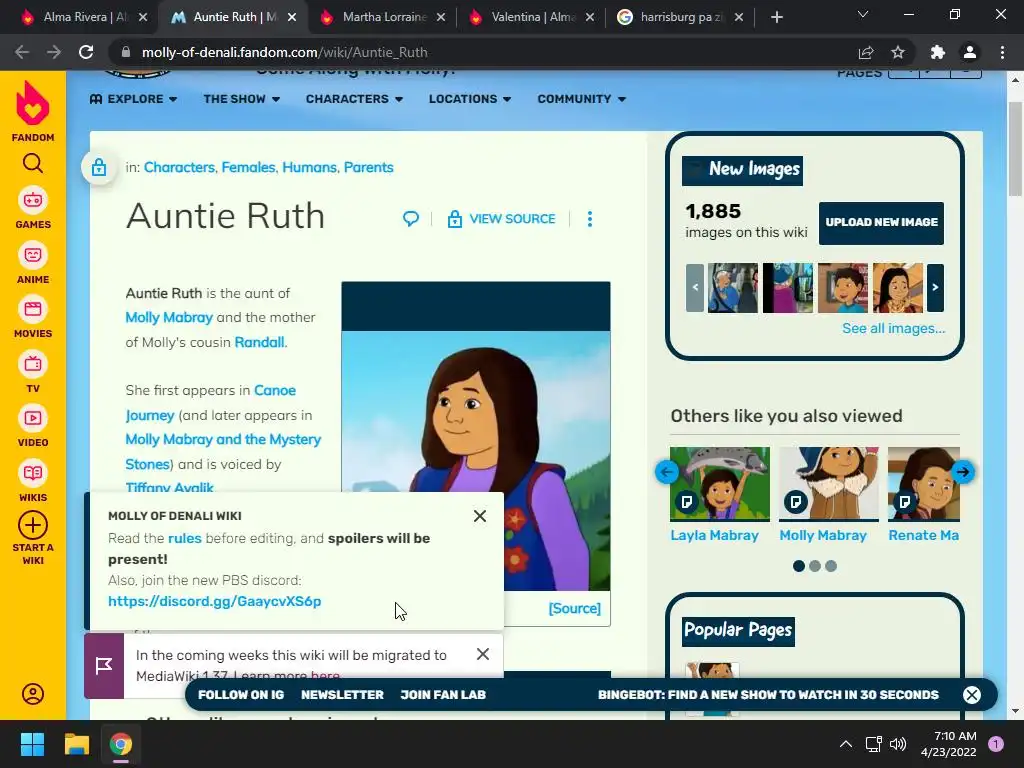The image size is (1024, 768).
Task: Open the Randall link
Action: [x=259, y=342]
